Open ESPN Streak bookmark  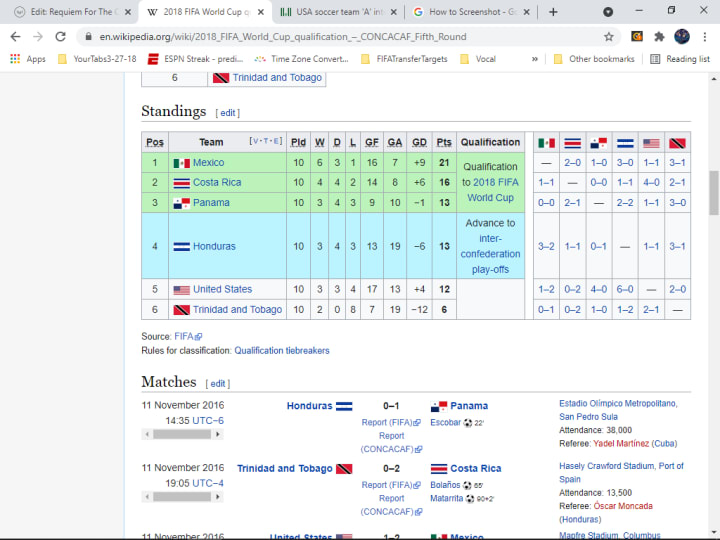tap(196, 59)
